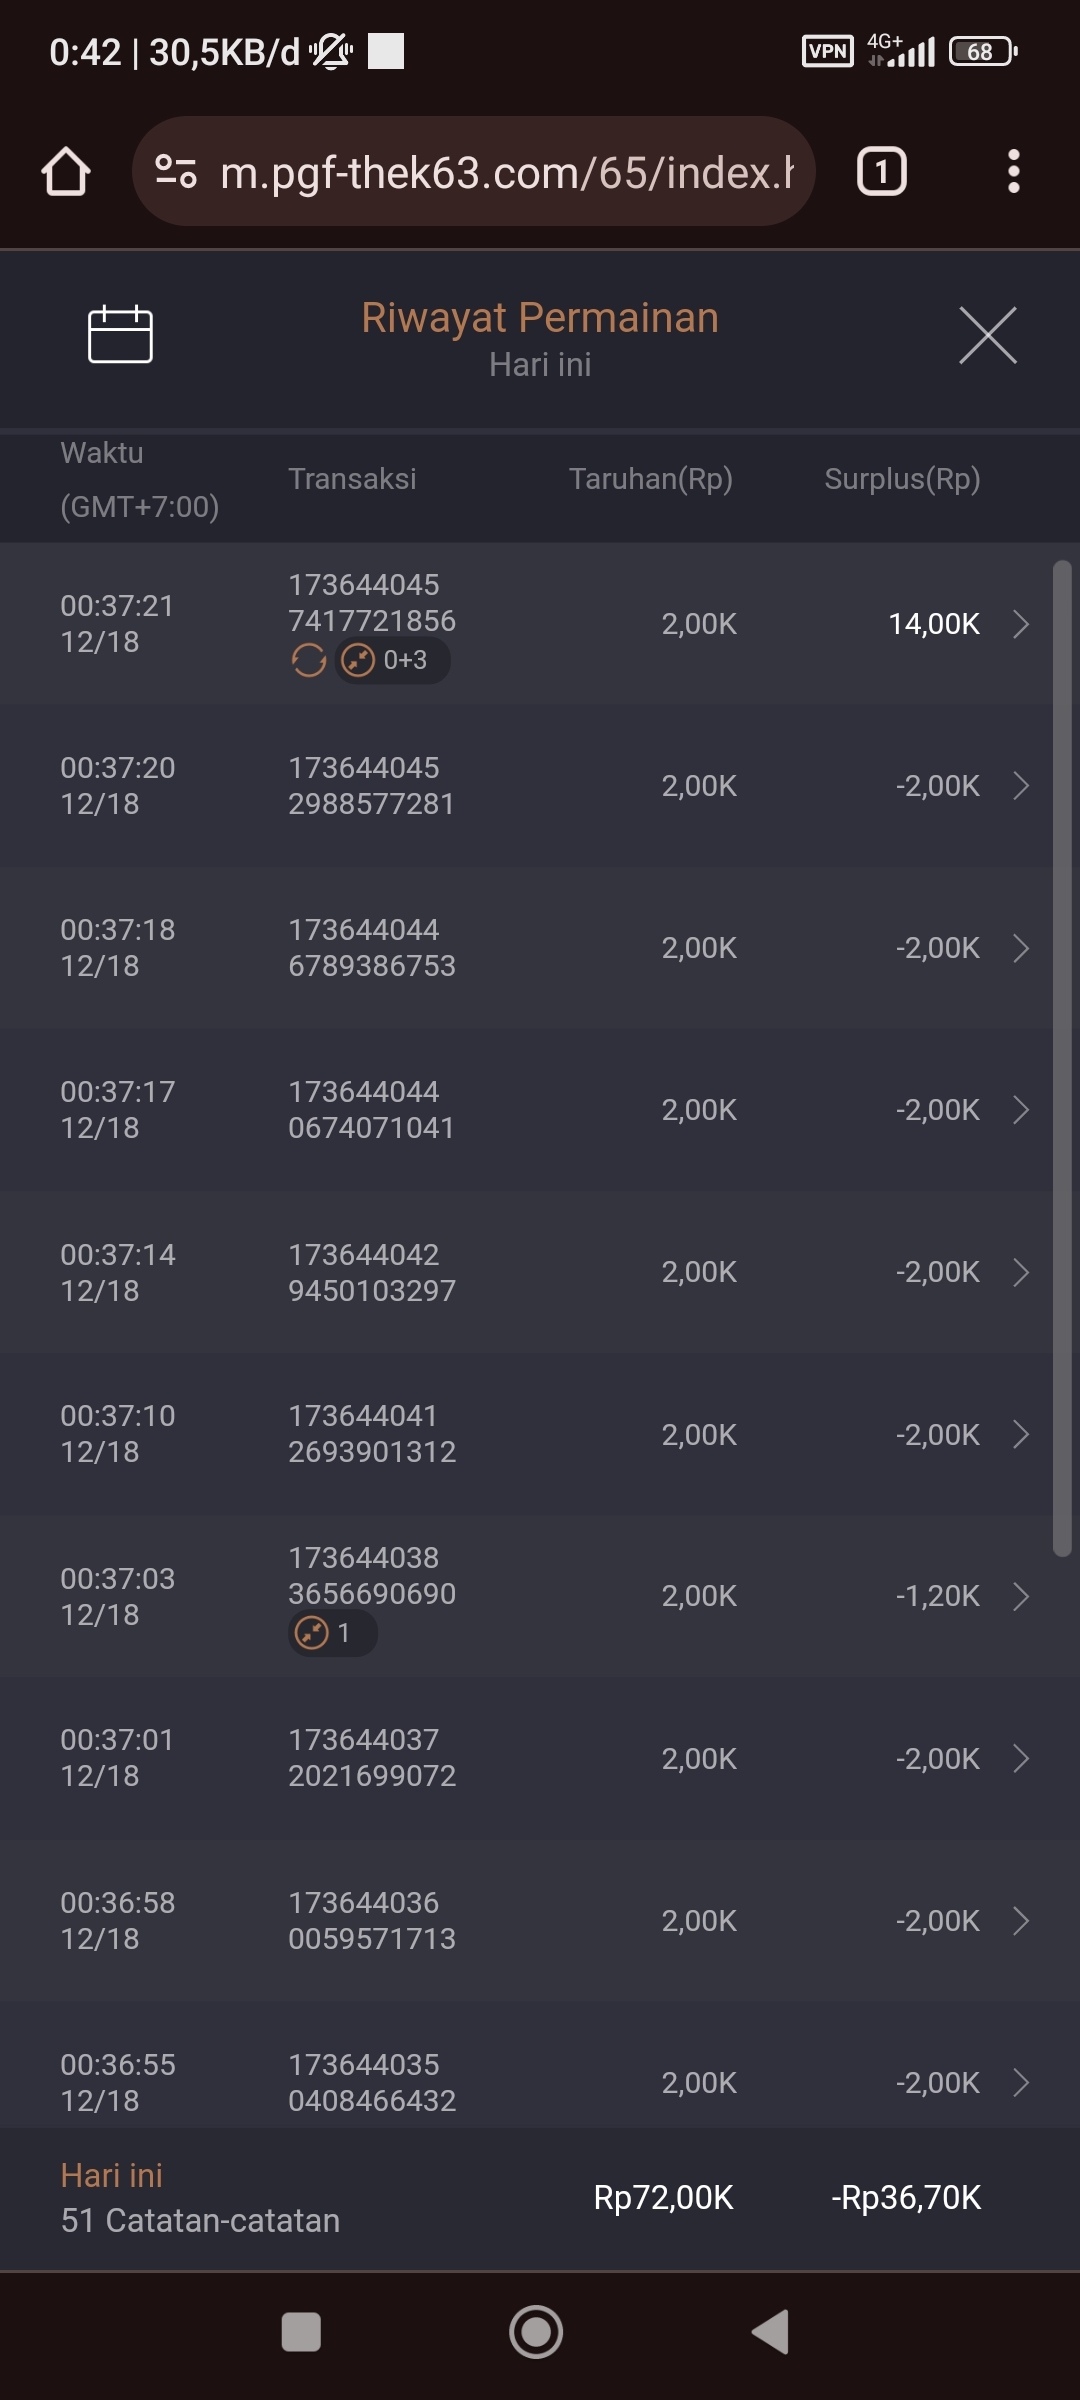This screenshot has height=2400, width=1080.
Task: Open the browser three-dot menu
Action: click(1013, 172)
